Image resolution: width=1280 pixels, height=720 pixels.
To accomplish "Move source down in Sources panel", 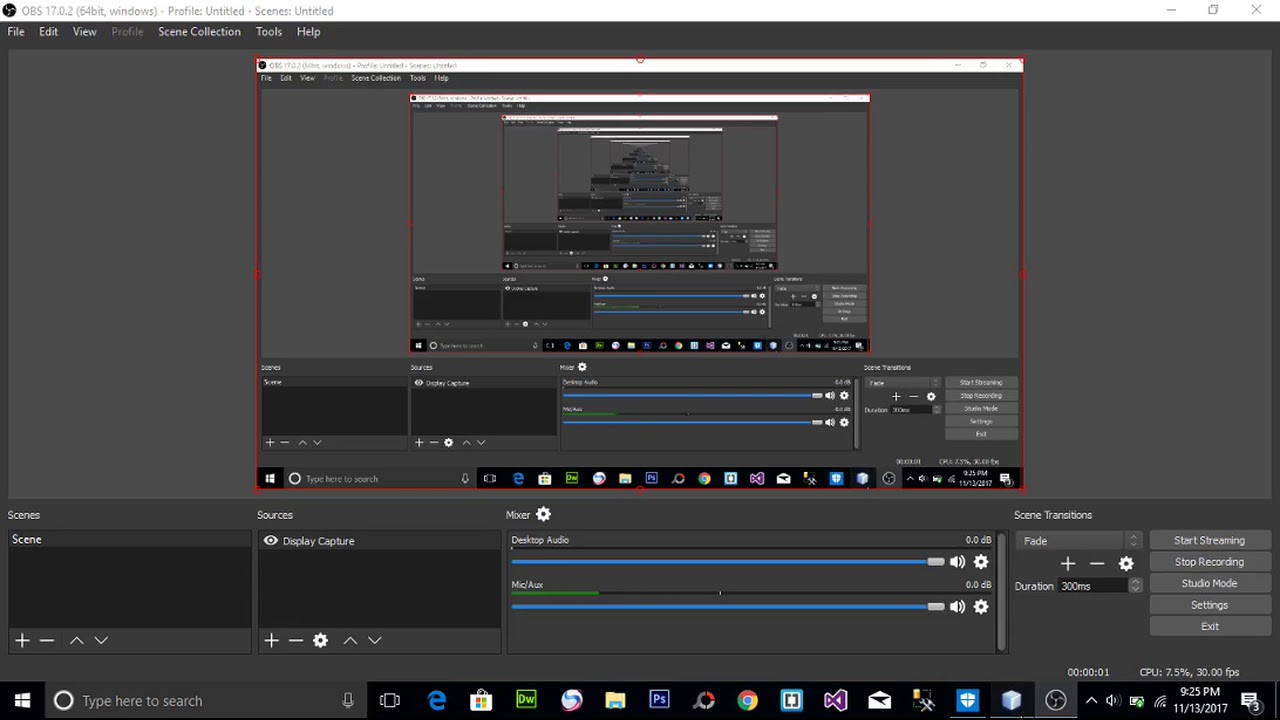I will 375,640.
